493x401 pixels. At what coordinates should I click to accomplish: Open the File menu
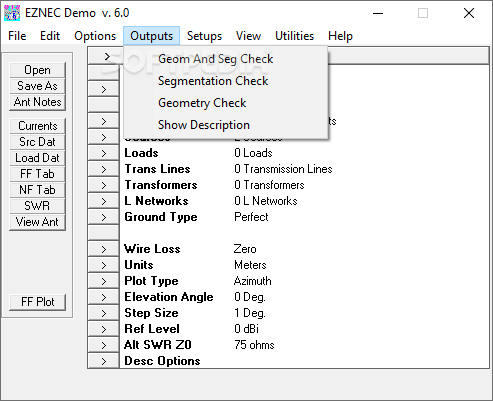(x=17, y=36)
